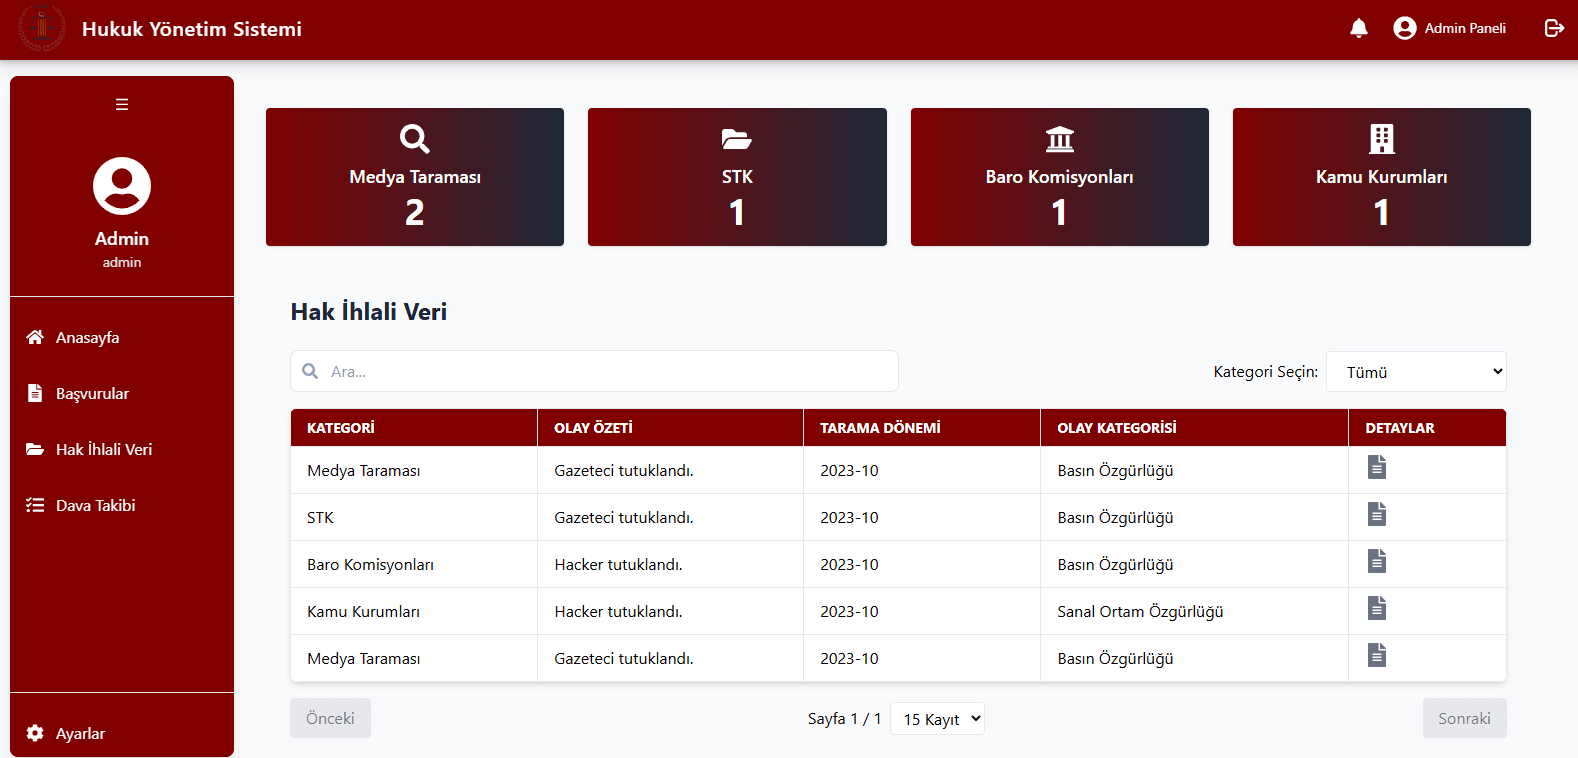Click the 'admin' role text under Admin name
Viewport: 1578px width, 758px height.
coord(122,262)
